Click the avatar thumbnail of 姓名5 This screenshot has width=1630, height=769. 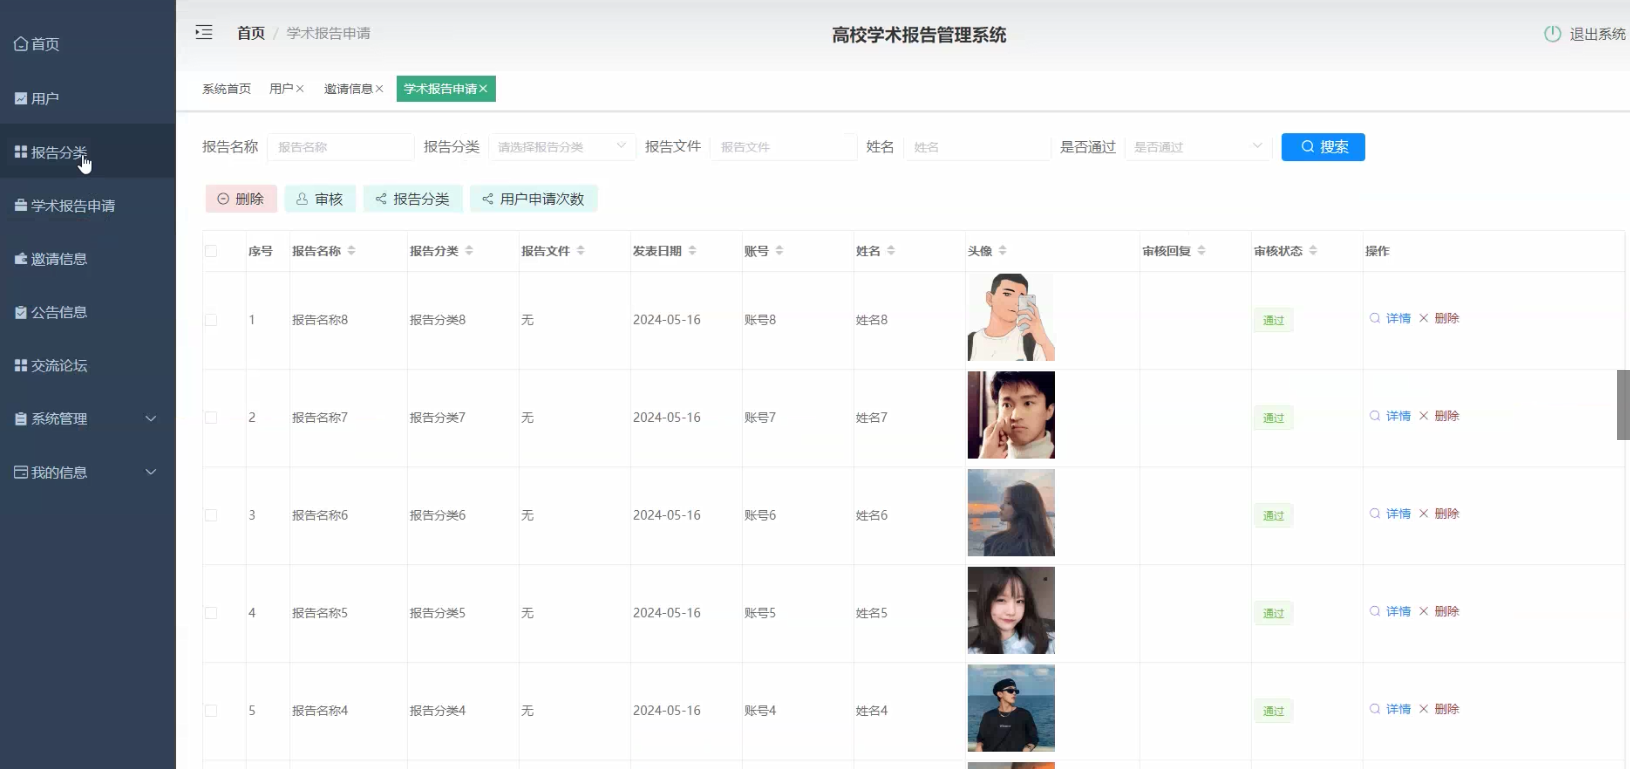(1011, 610)
